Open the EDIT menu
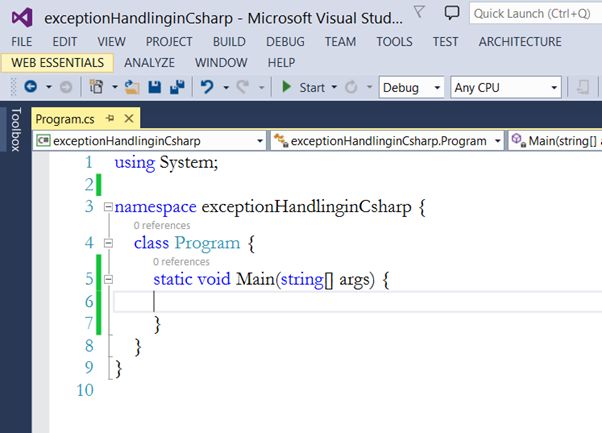Screen dimensions: 602x433 pyautogui.click(x=64, y=41)
